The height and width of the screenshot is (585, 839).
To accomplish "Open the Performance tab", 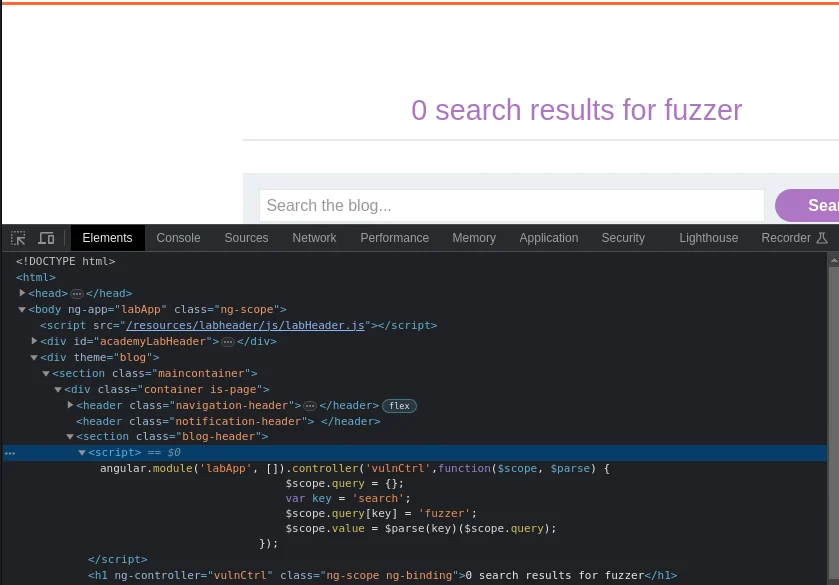I will [x=394, y=238].
